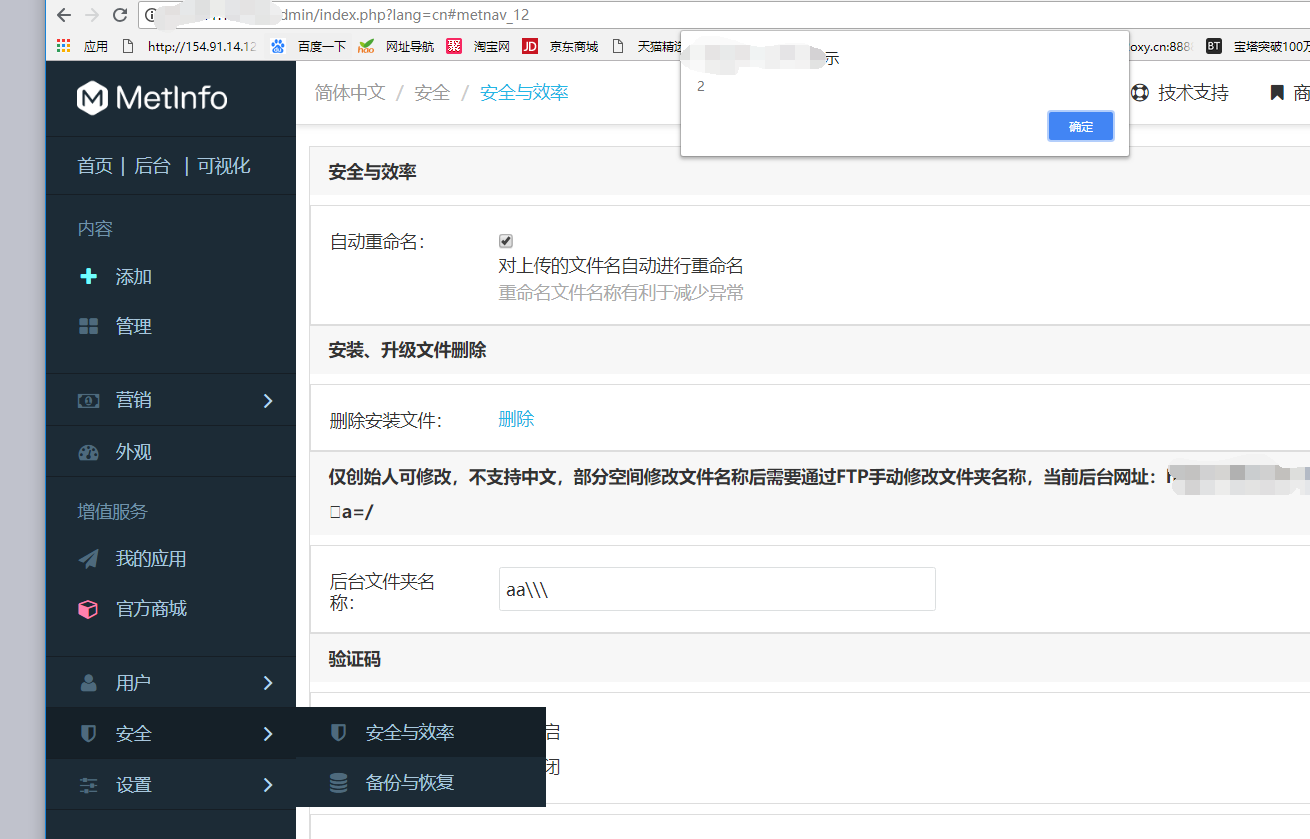Viewport: 1310px width, 839px height.
Task: Click the MetInfo logo
Action: (x=152, y=97)
